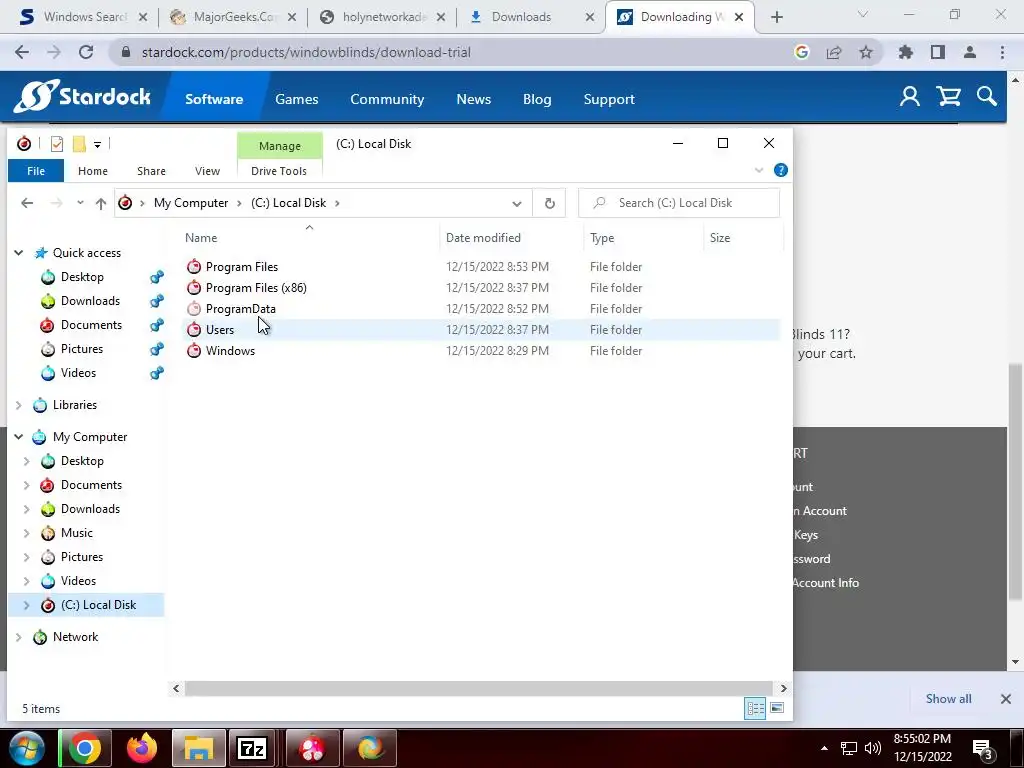
Task: Refresh the Explorer folder view
Action: (550, 203)
